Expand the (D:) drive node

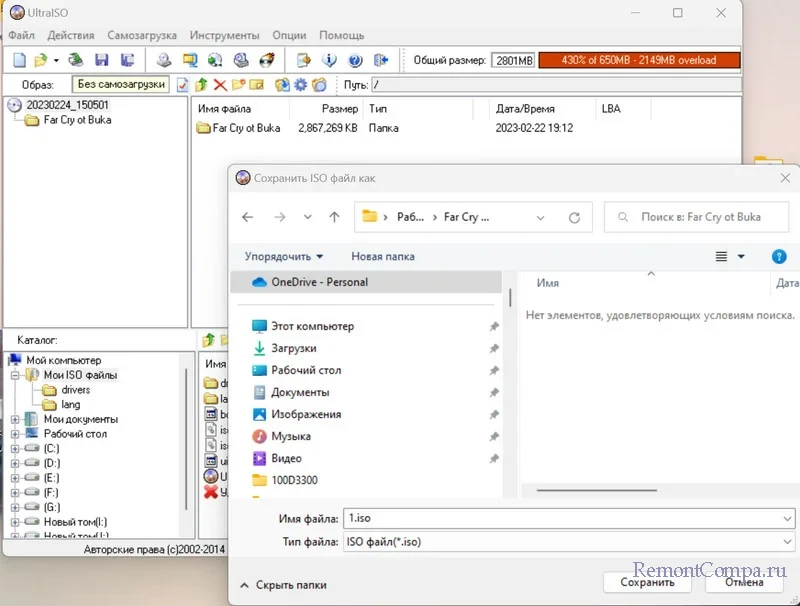[x=15, y=463]
